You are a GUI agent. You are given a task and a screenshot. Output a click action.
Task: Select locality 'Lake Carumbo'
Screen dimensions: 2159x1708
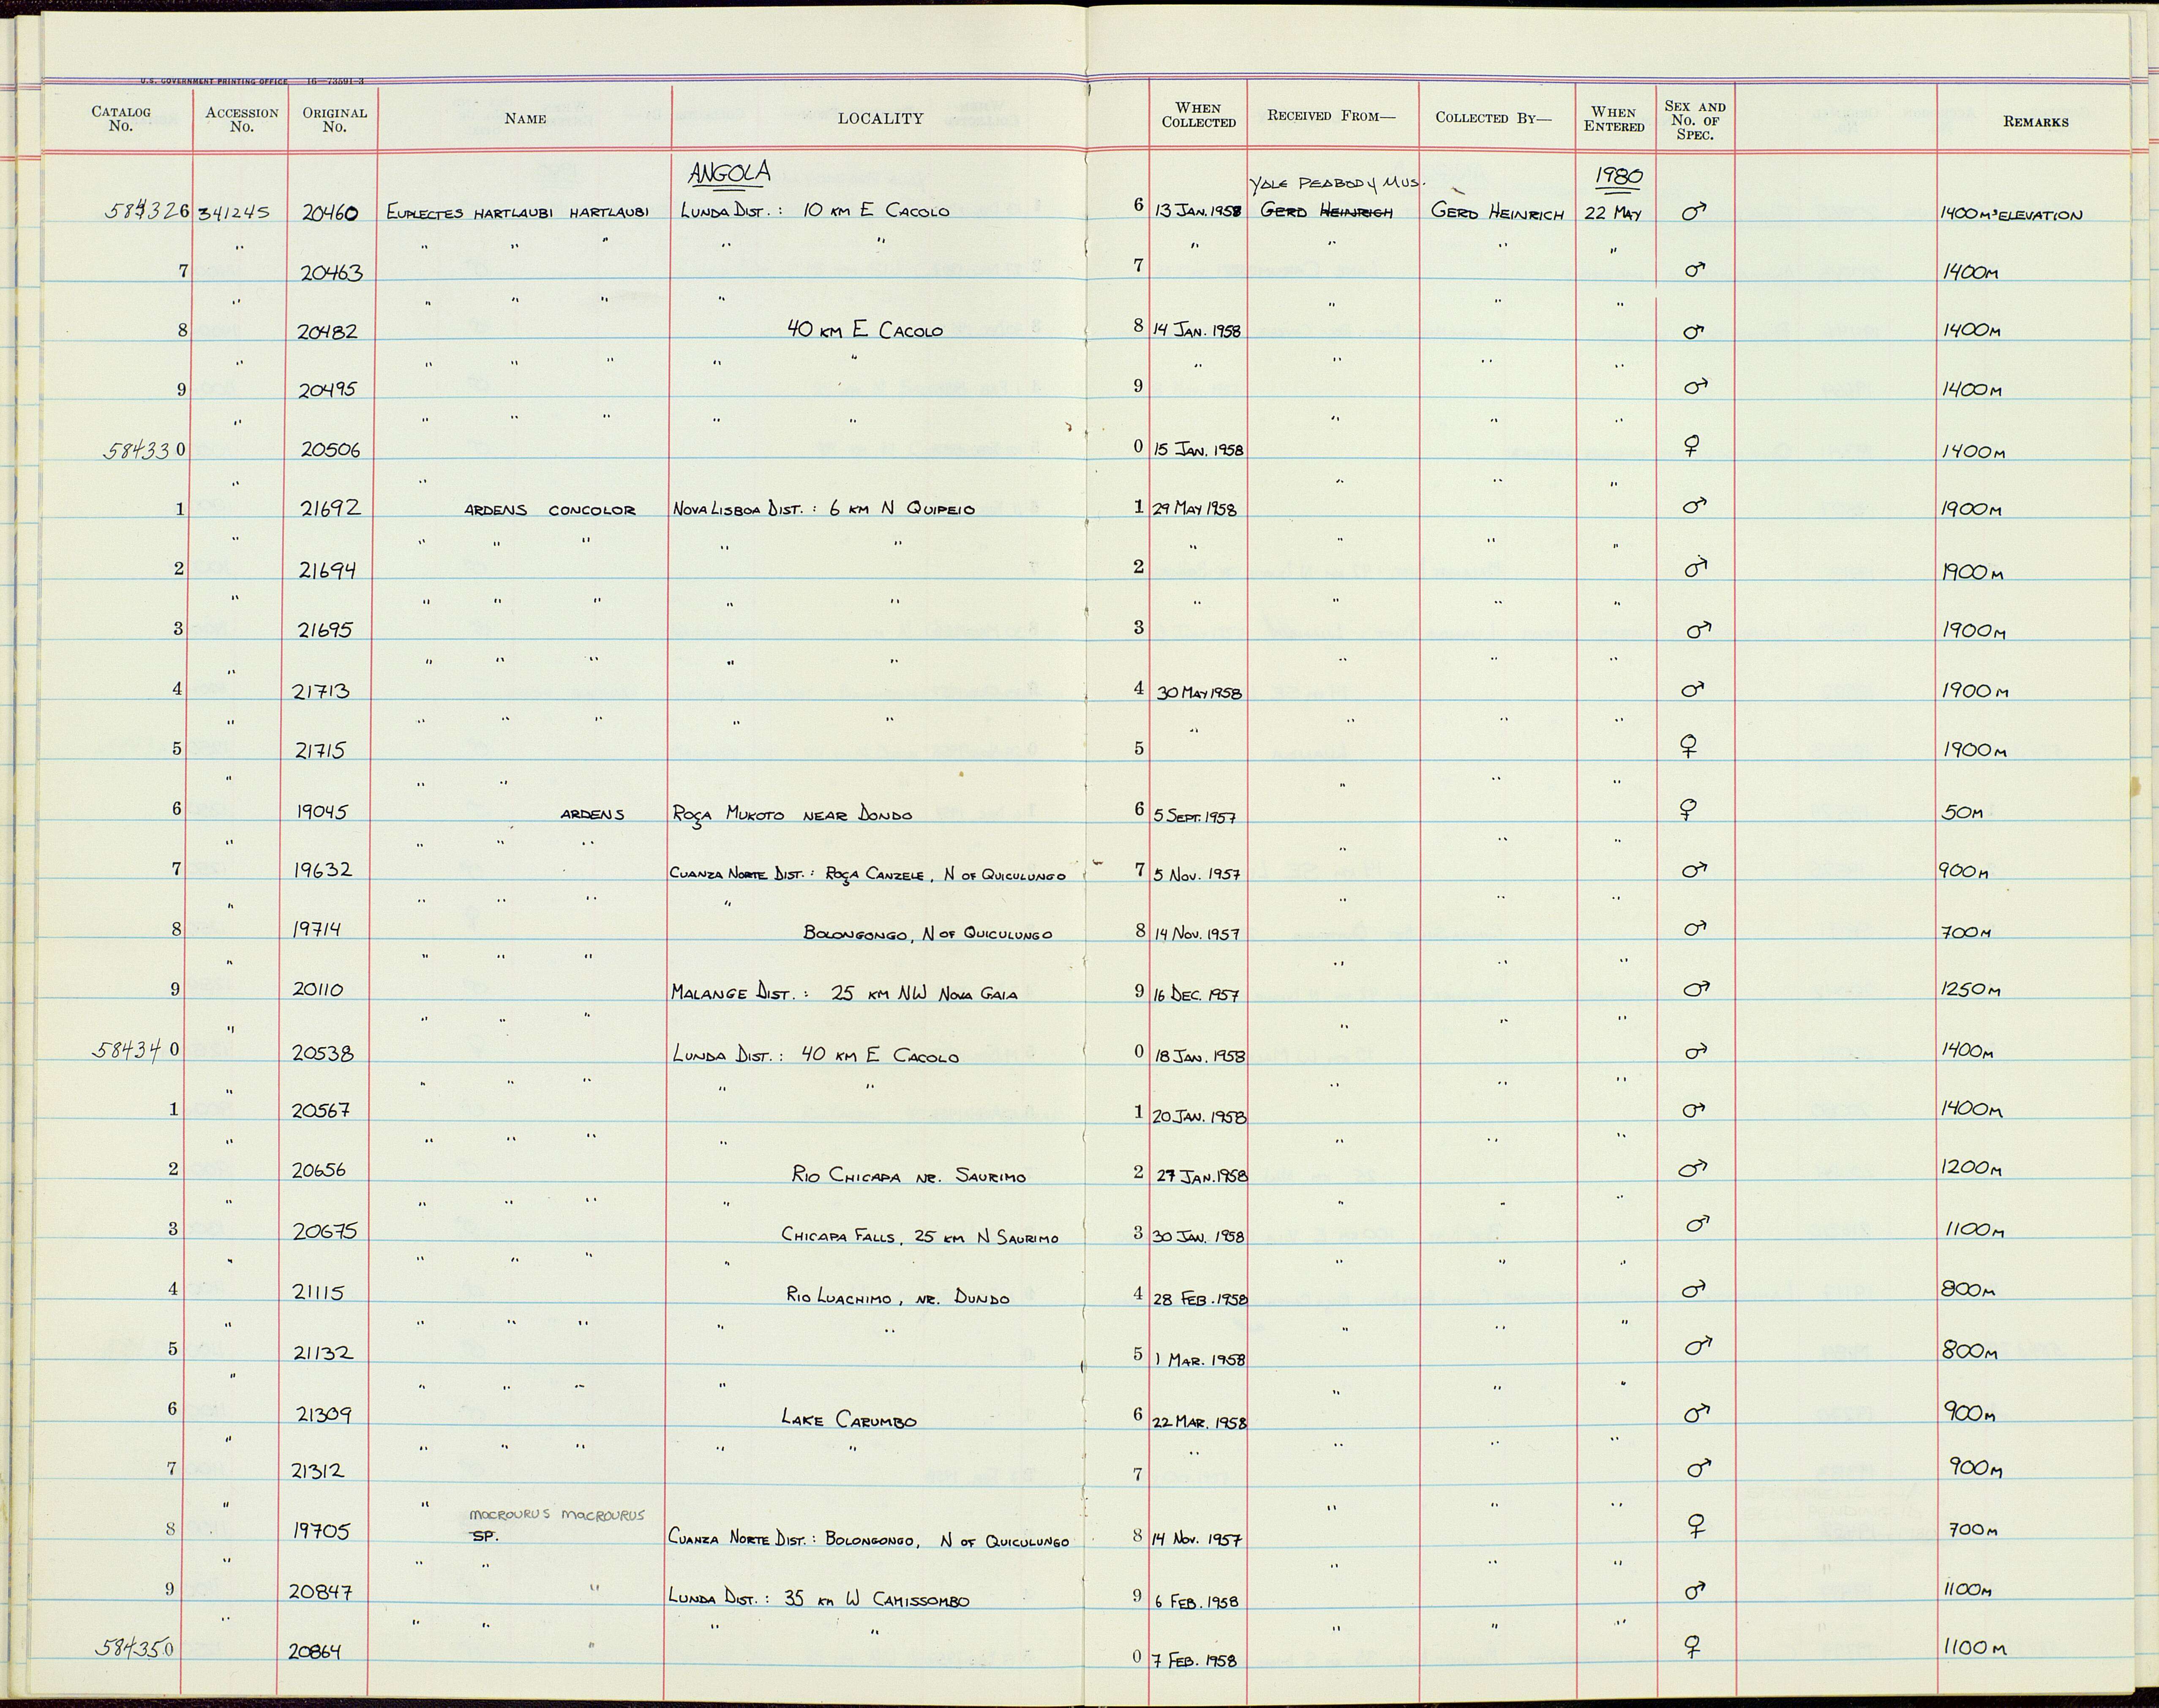(849, 1419)
